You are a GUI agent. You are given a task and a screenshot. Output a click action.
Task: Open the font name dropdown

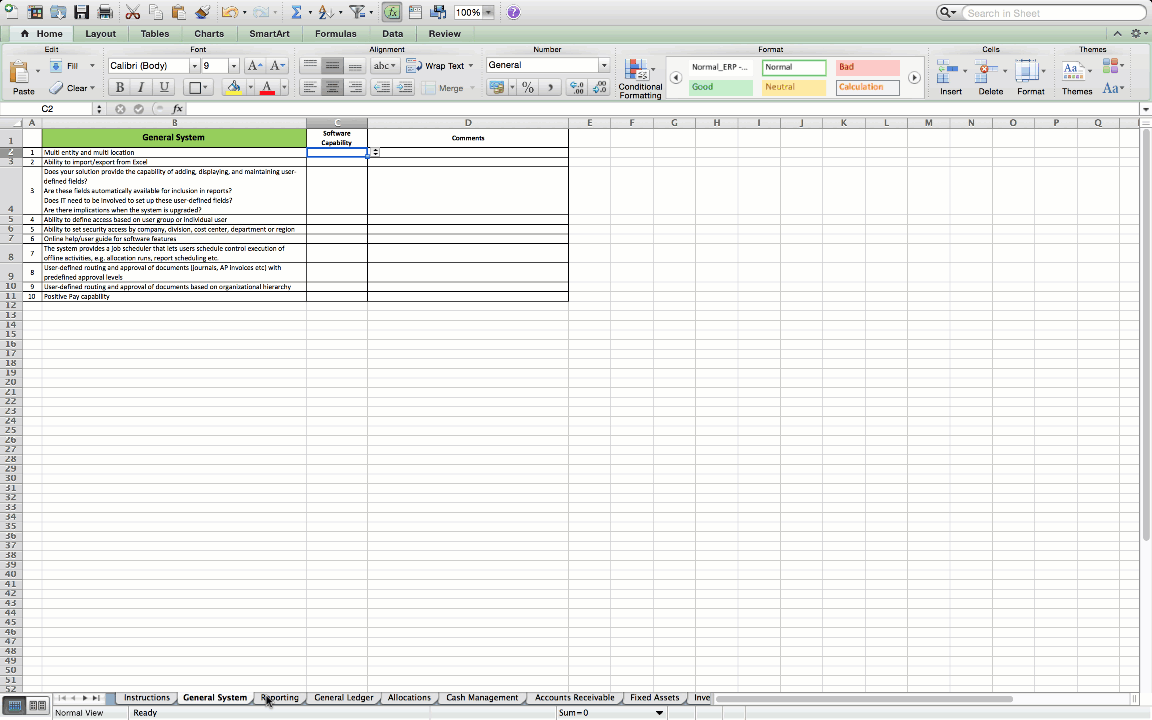pyautogui.click(x=194, y=66)
